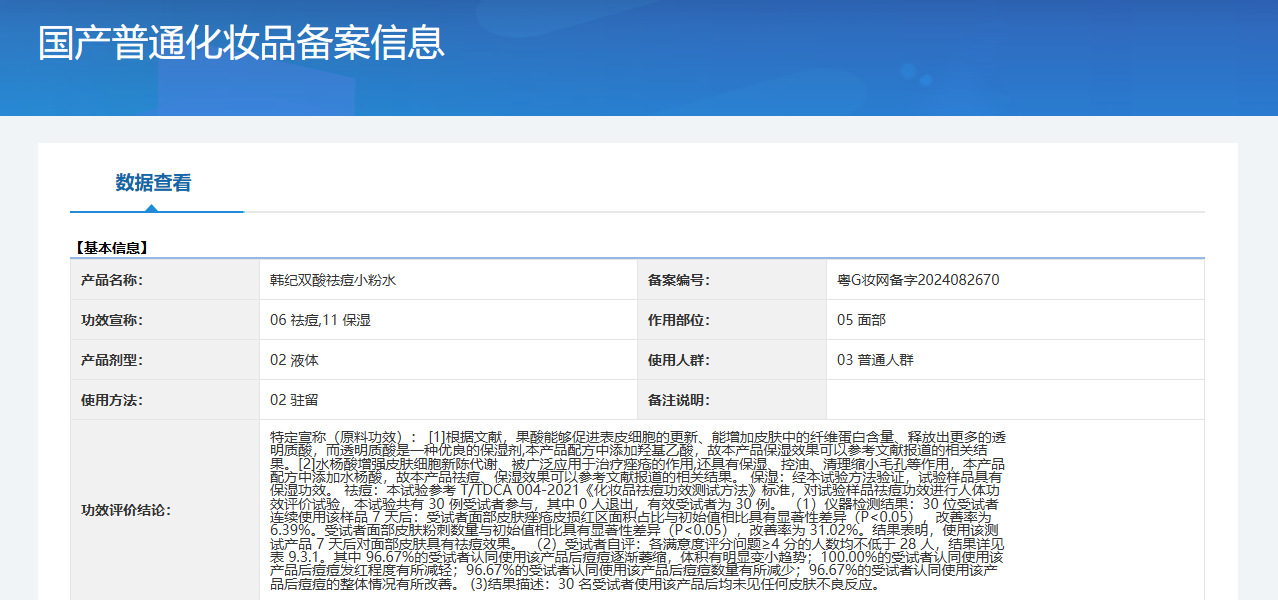Click the 功效宣称 label cell

point(165,320)
